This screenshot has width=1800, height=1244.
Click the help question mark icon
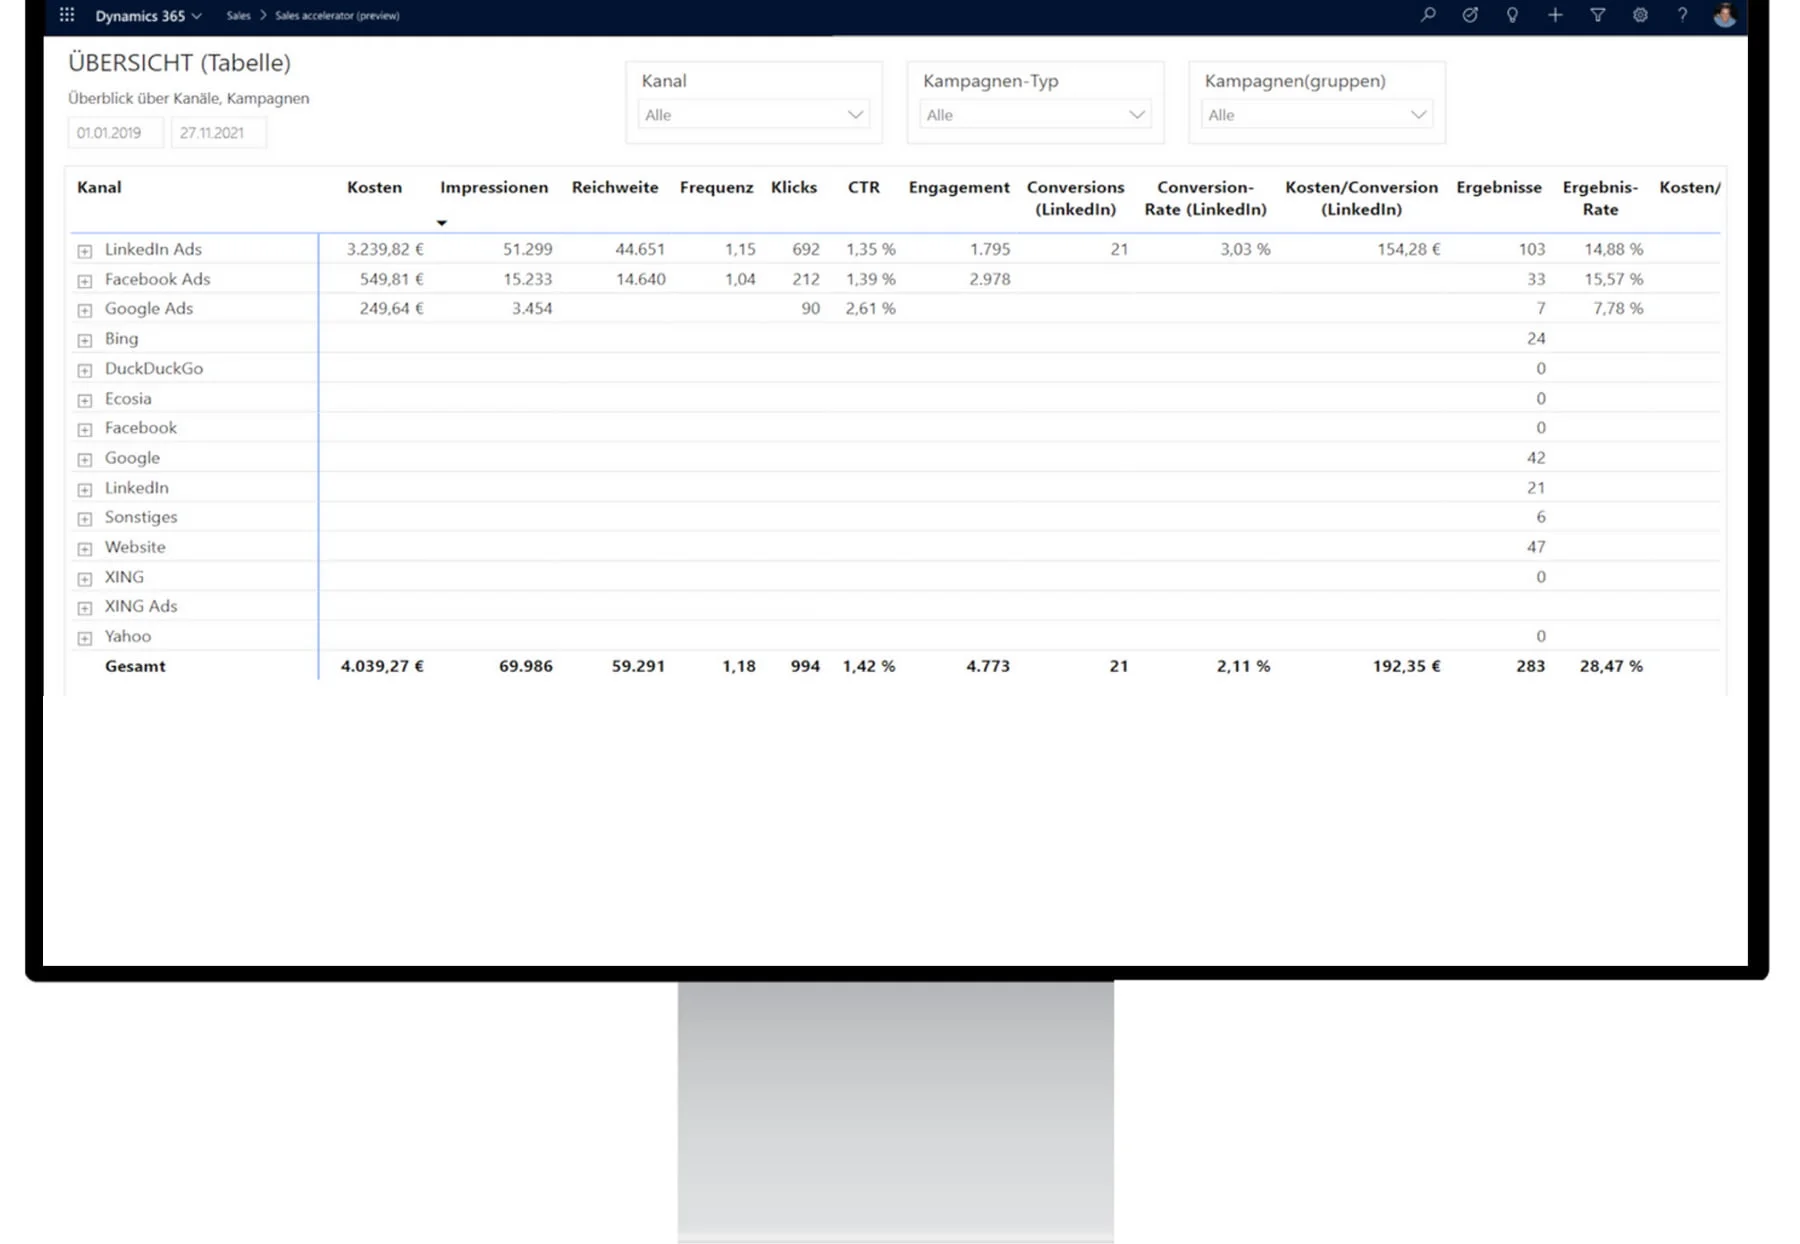(1682, 15)
